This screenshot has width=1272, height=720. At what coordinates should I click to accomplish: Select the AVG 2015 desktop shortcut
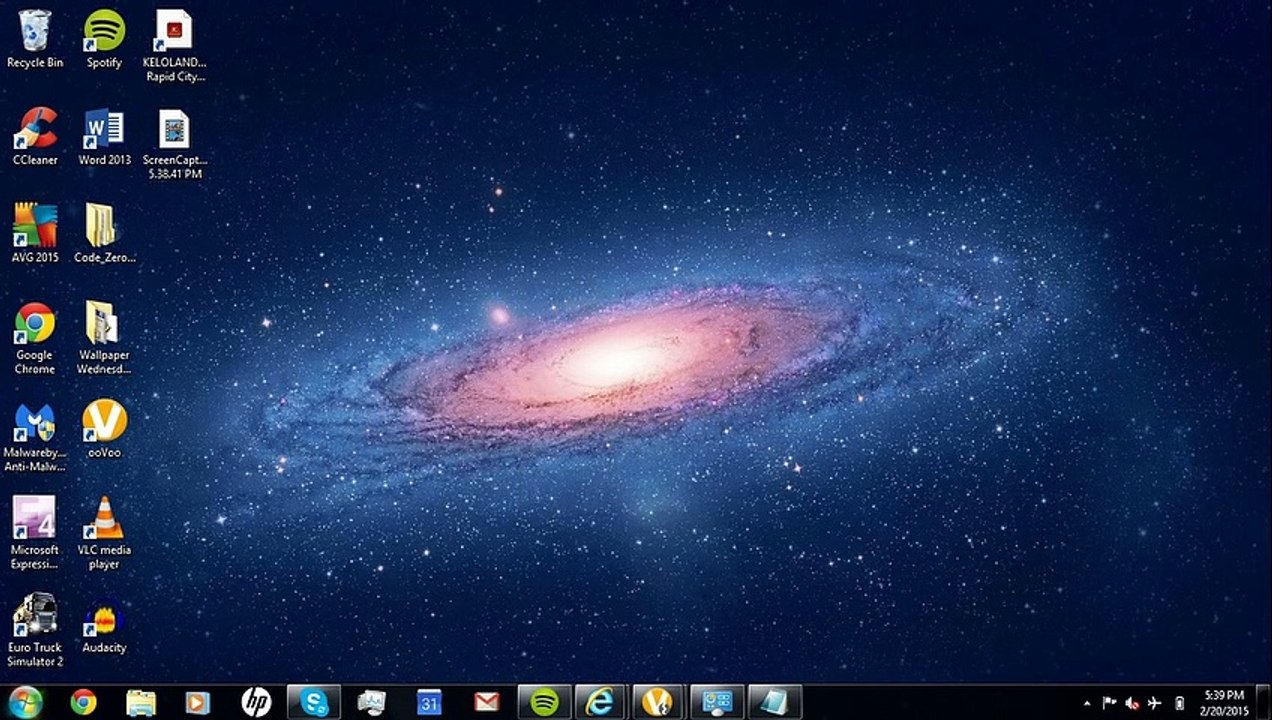point(35,234)
